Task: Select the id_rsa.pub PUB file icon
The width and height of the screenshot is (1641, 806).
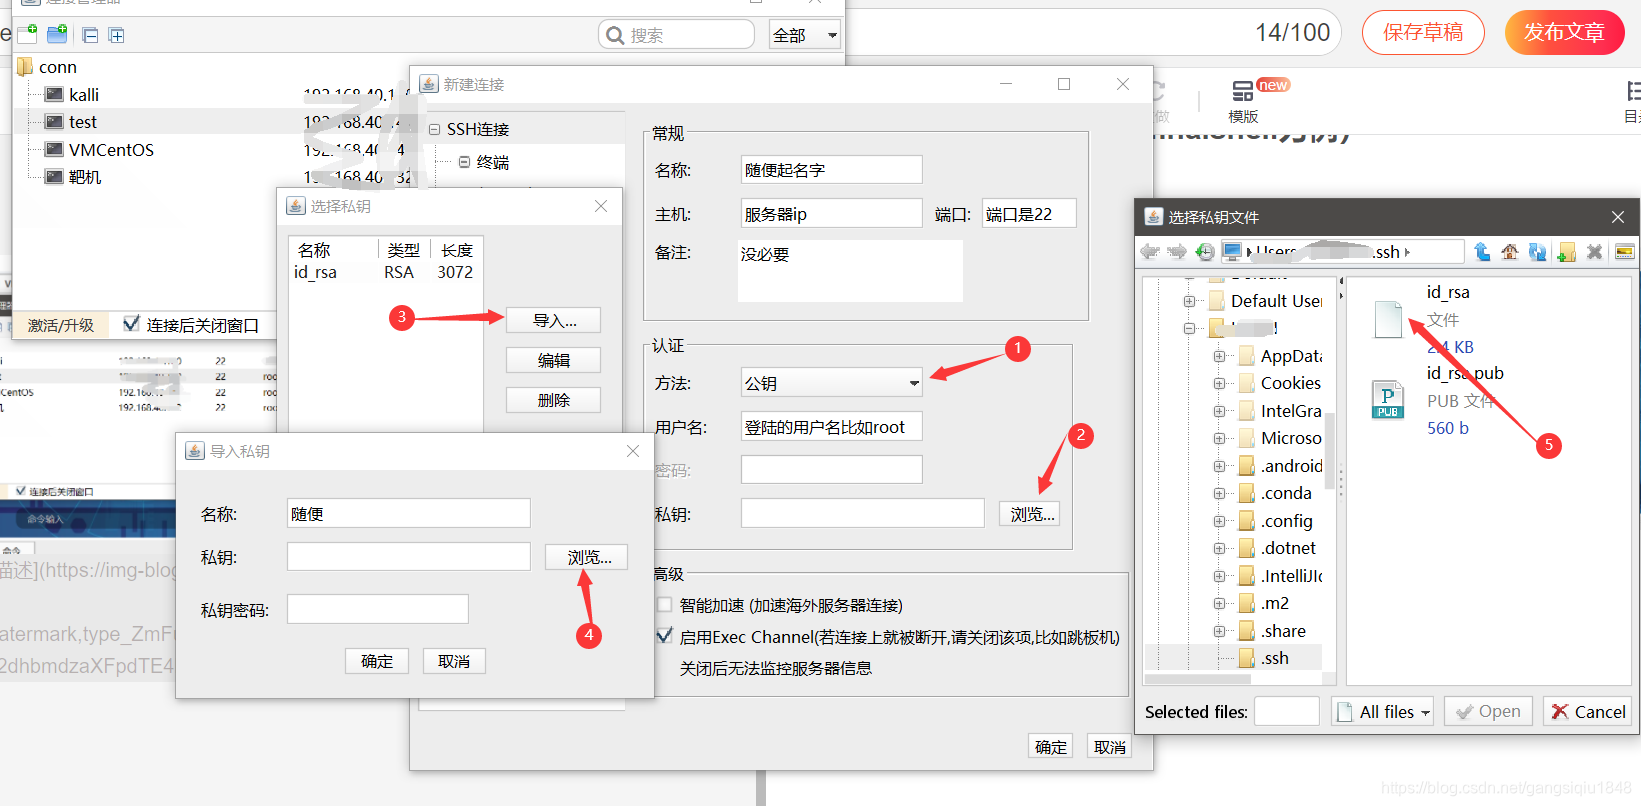Action: 1388,400
